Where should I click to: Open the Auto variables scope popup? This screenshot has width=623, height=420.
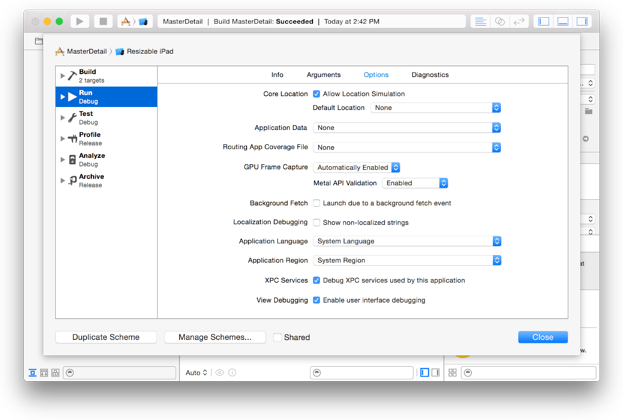(x=196, y=372)
